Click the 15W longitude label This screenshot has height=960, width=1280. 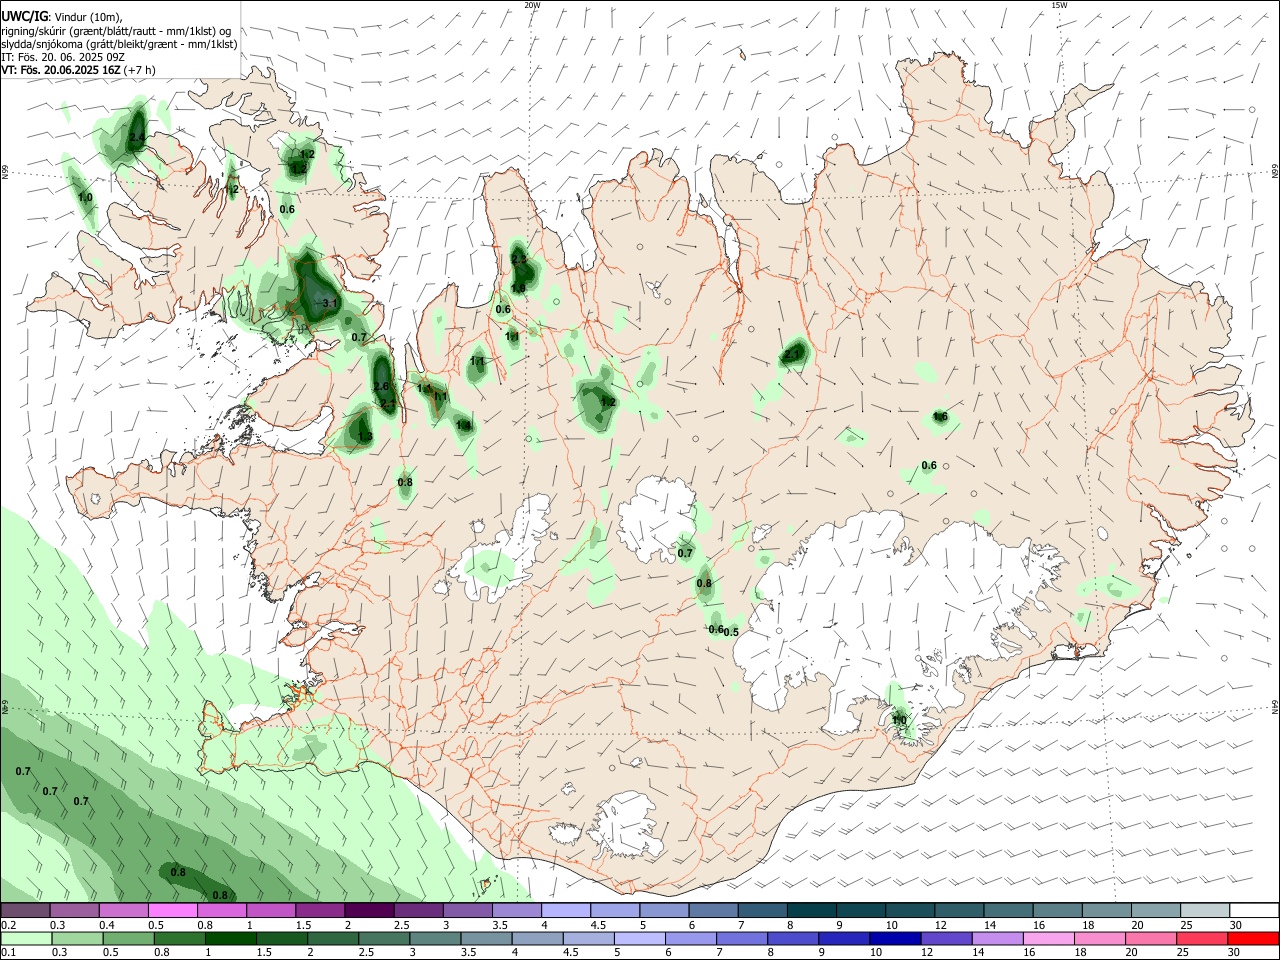pos(1059,5)
